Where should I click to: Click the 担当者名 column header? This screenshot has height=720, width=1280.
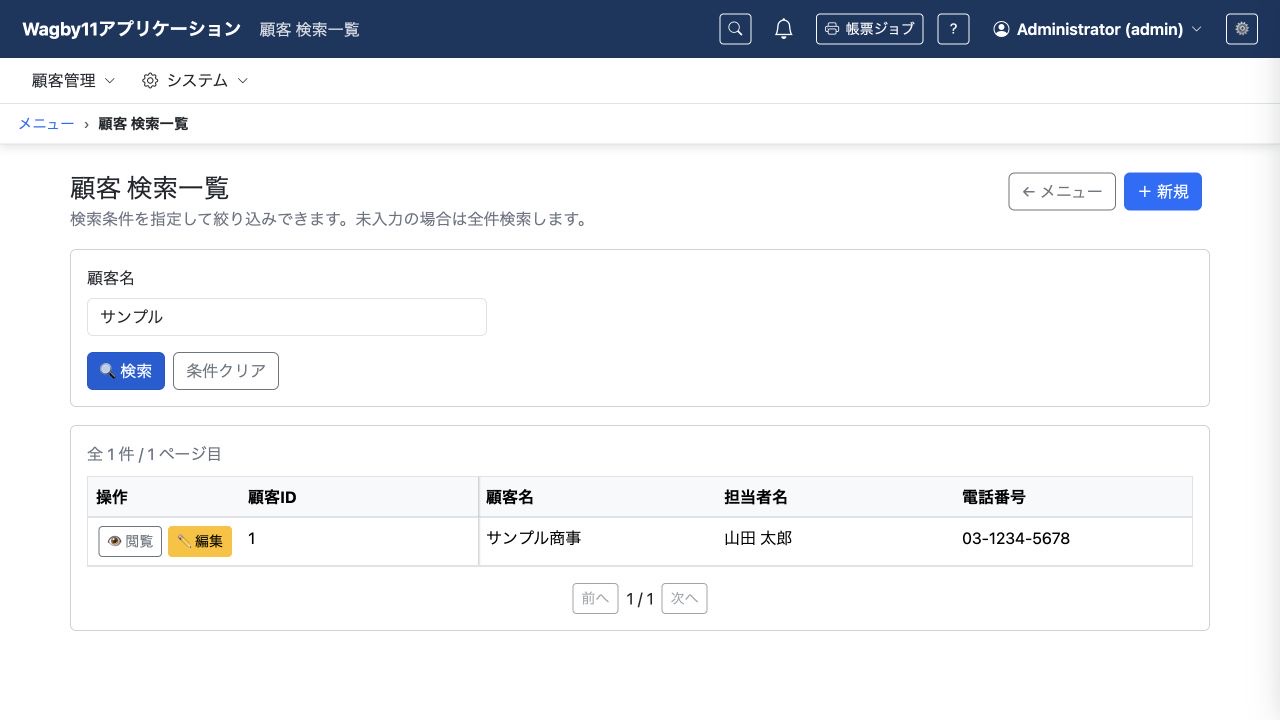[835, 497]
